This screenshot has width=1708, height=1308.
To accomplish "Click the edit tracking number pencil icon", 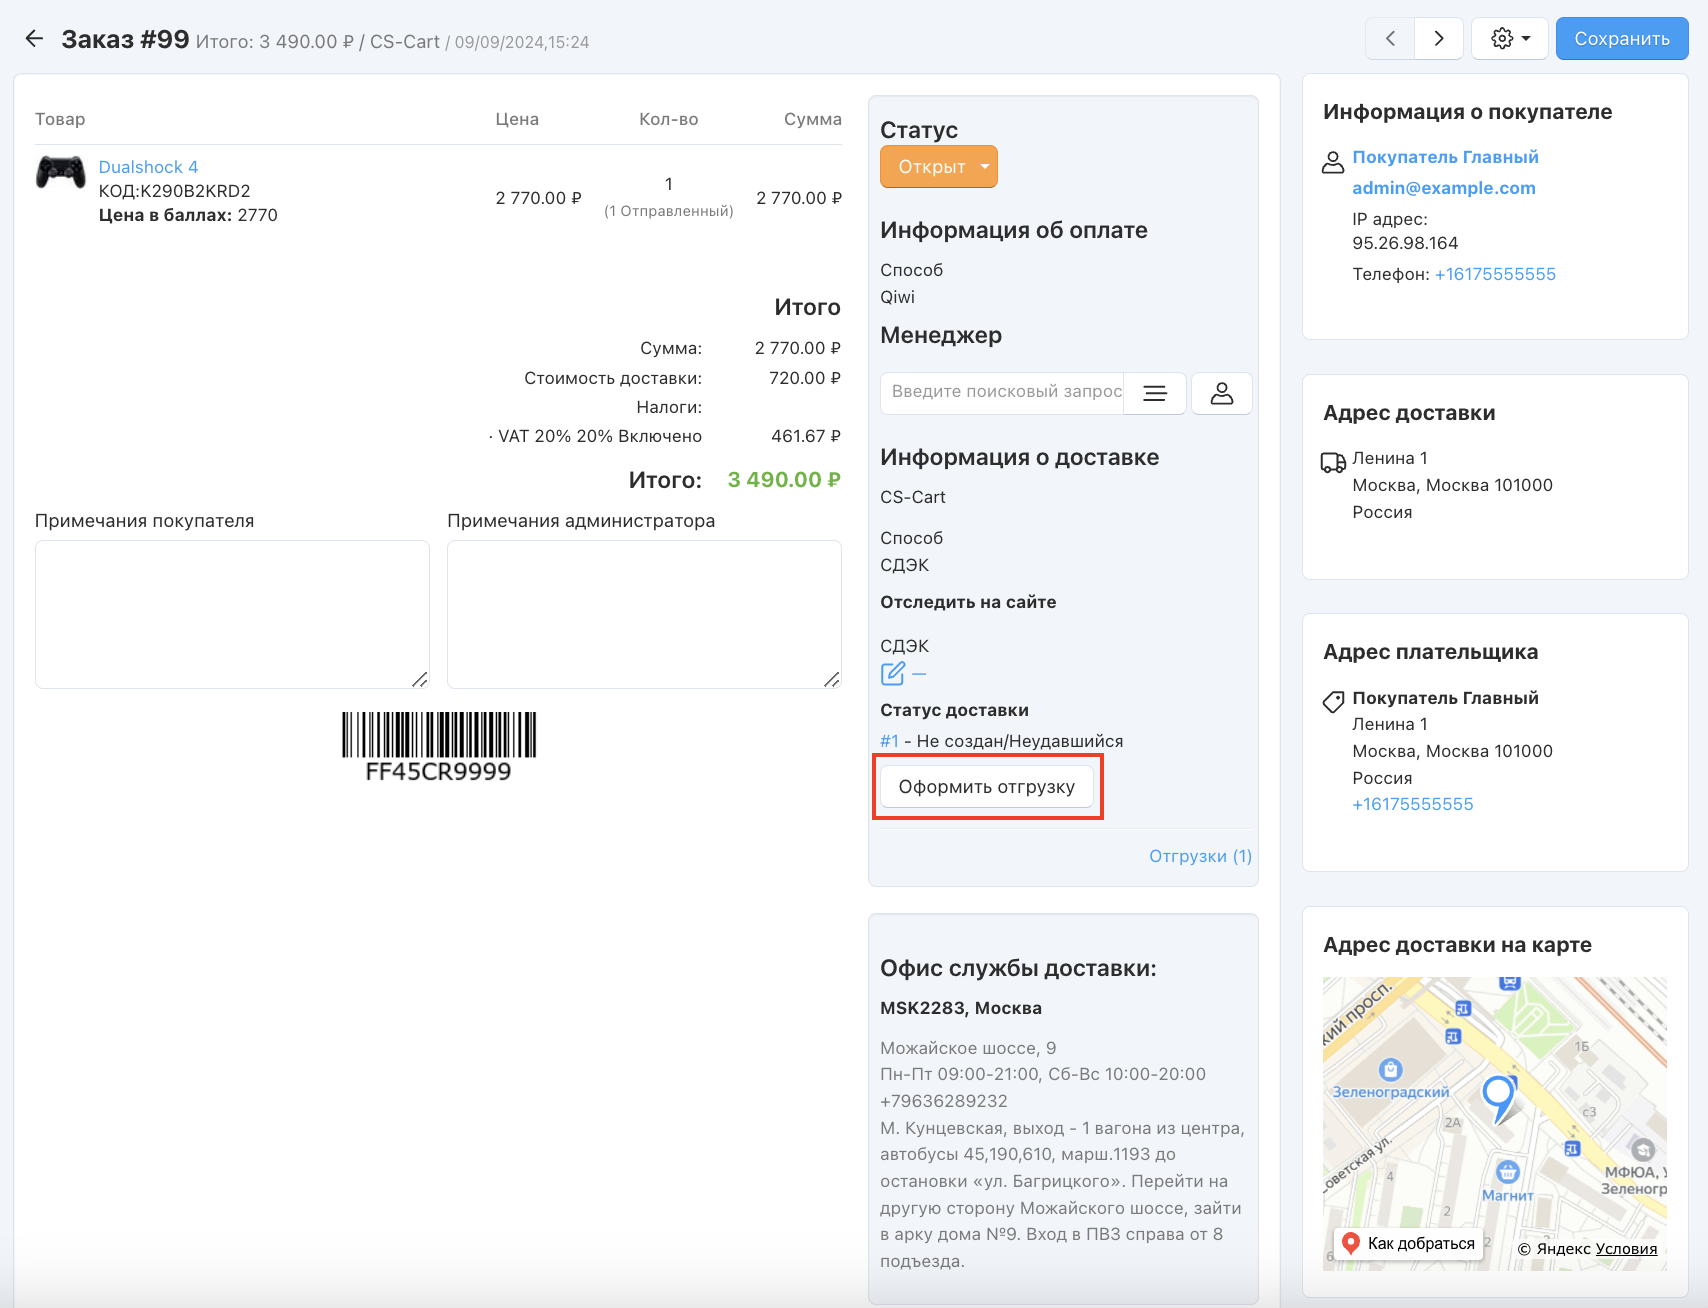I will coord(893,674).
